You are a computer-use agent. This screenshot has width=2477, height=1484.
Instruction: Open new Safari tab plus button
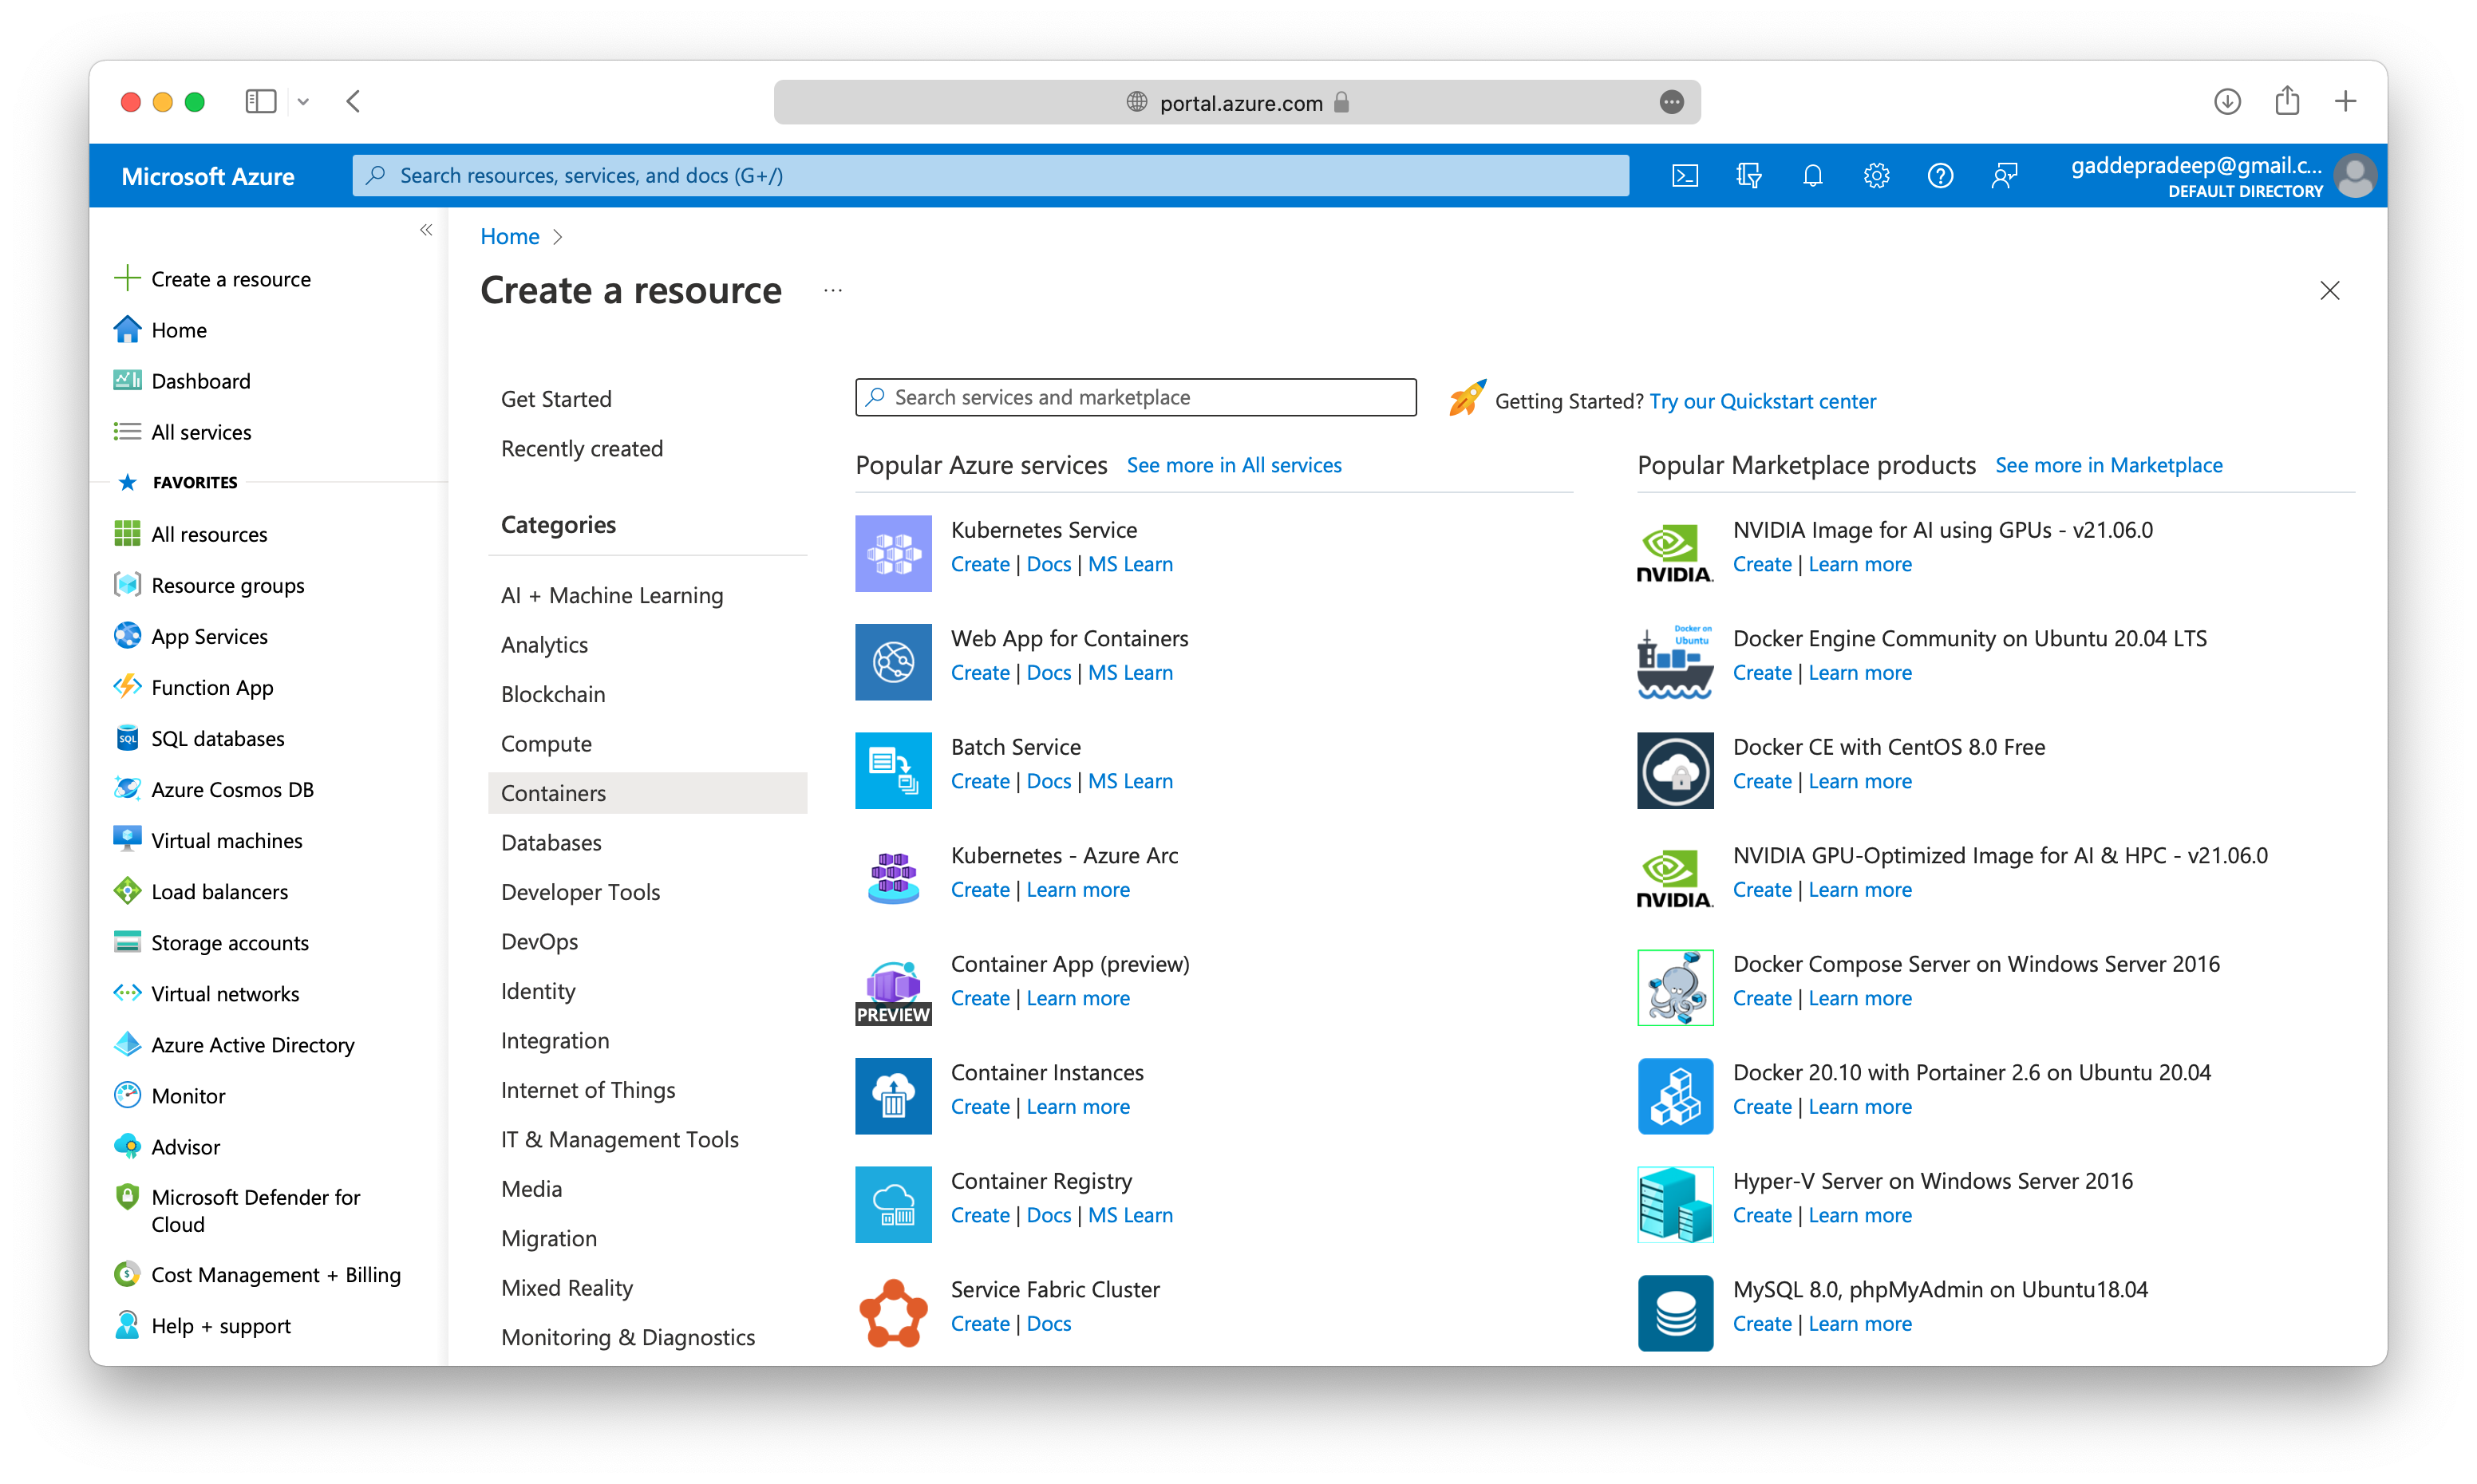tap(2345, 101)
